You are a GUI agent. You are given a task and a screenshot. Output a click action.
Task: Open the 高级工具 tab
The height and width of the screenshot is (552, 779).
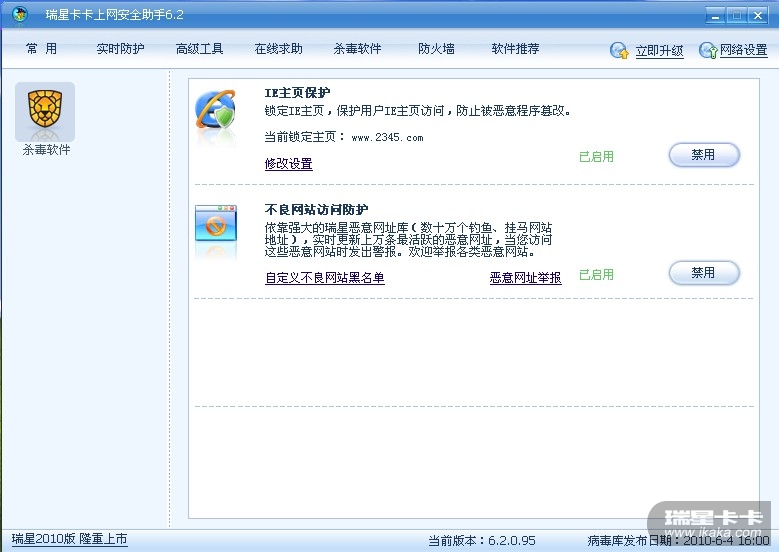pos(199,49)
